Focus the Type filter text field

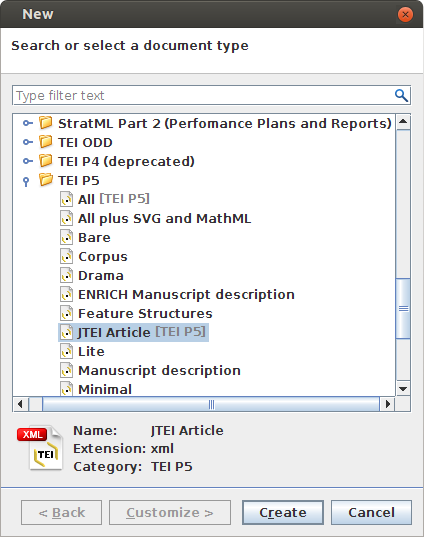point(204,96)
